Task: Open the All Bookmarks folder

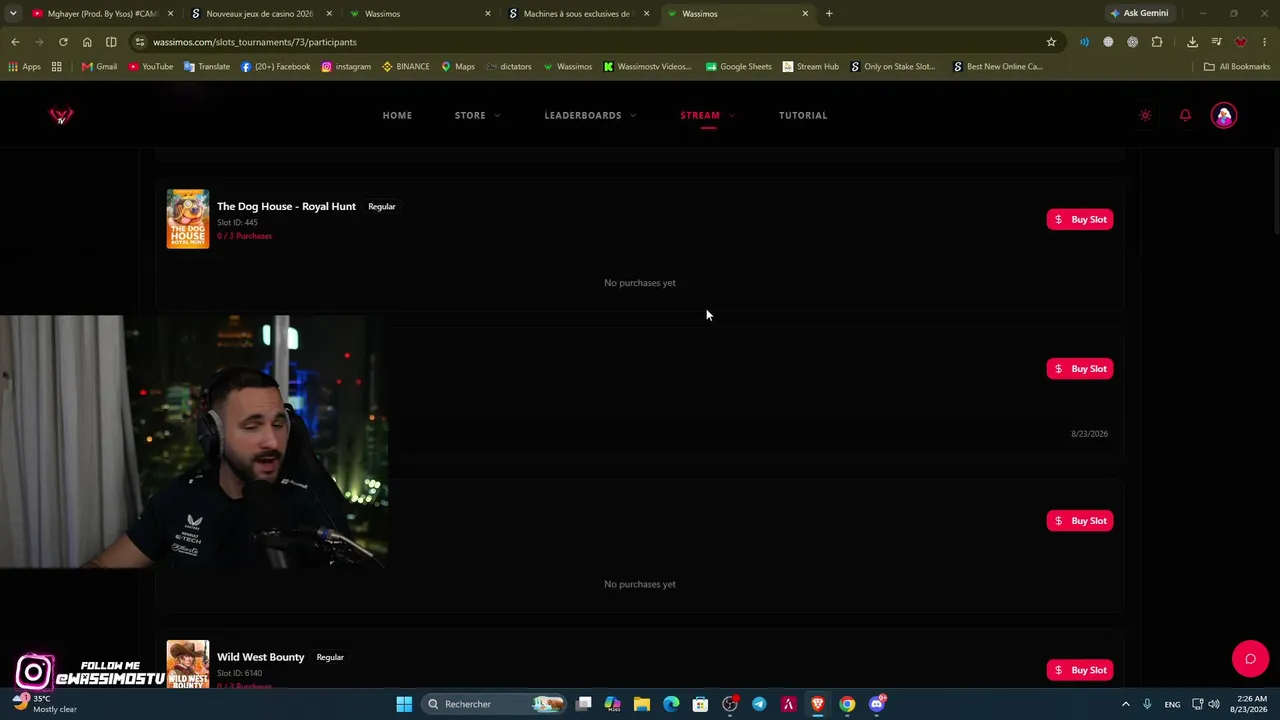Action: coord(1237,67)
